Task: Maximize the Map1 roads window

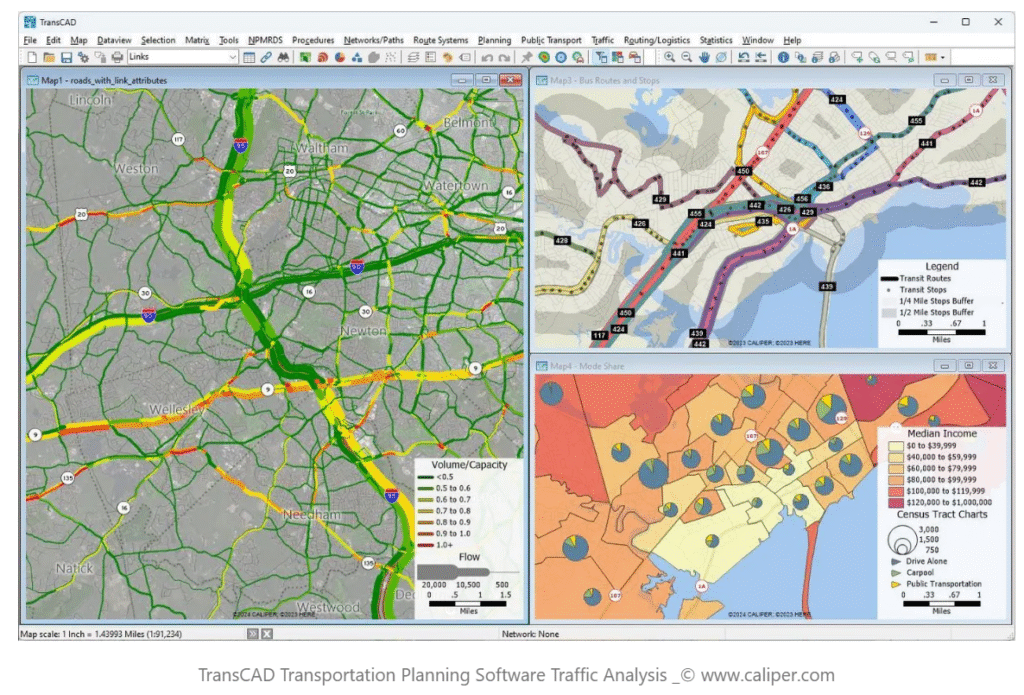Action: [x=486, y=80]
